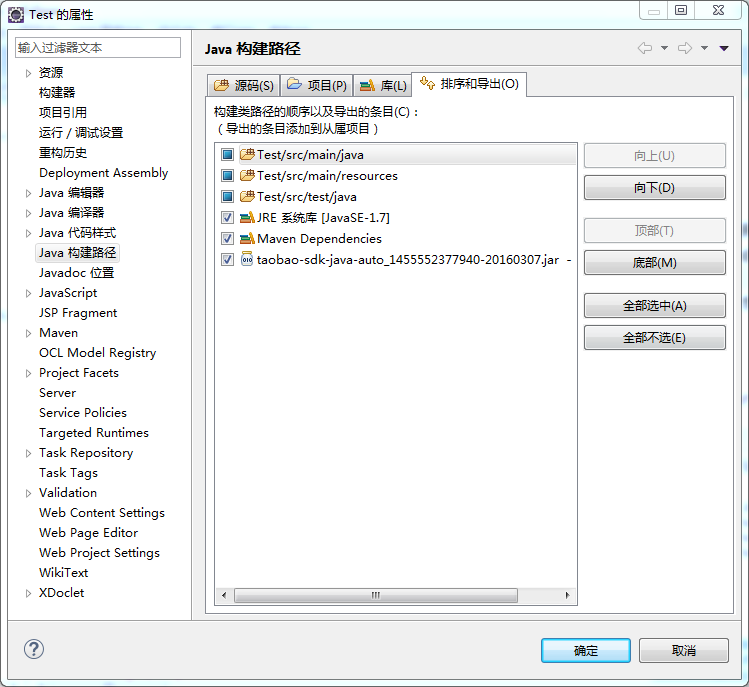Select OCL Model Registry item
The image size is (749, 687).
97,353
